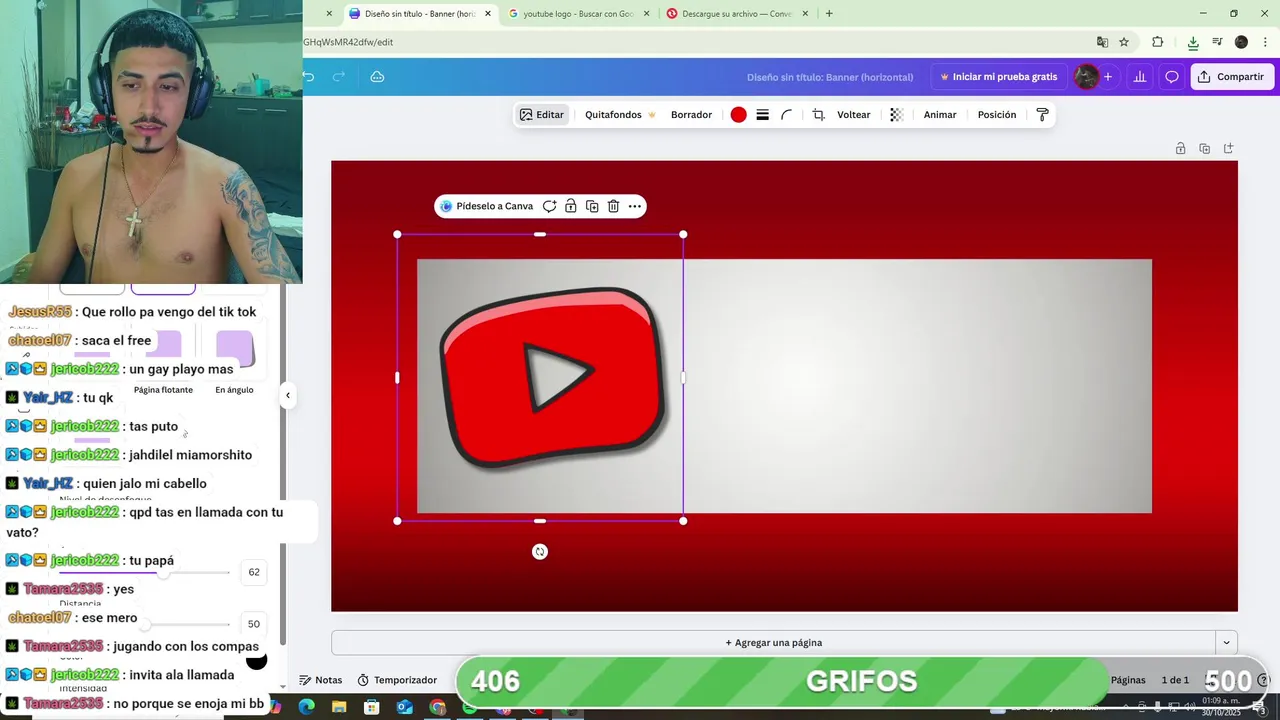Click the Editar button
This screenshot has width=1280, height=720.
pos(542,115)
